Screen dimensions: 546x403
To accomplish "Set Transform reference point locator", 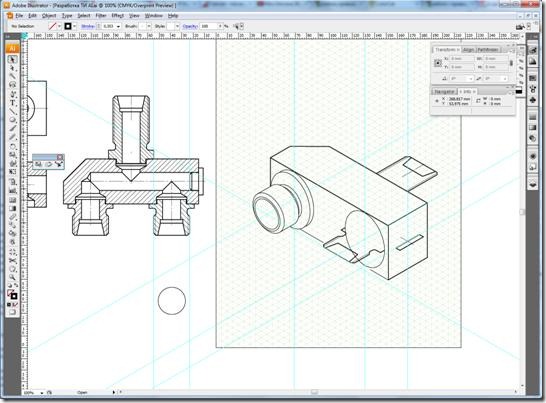I will pos(438,63).
